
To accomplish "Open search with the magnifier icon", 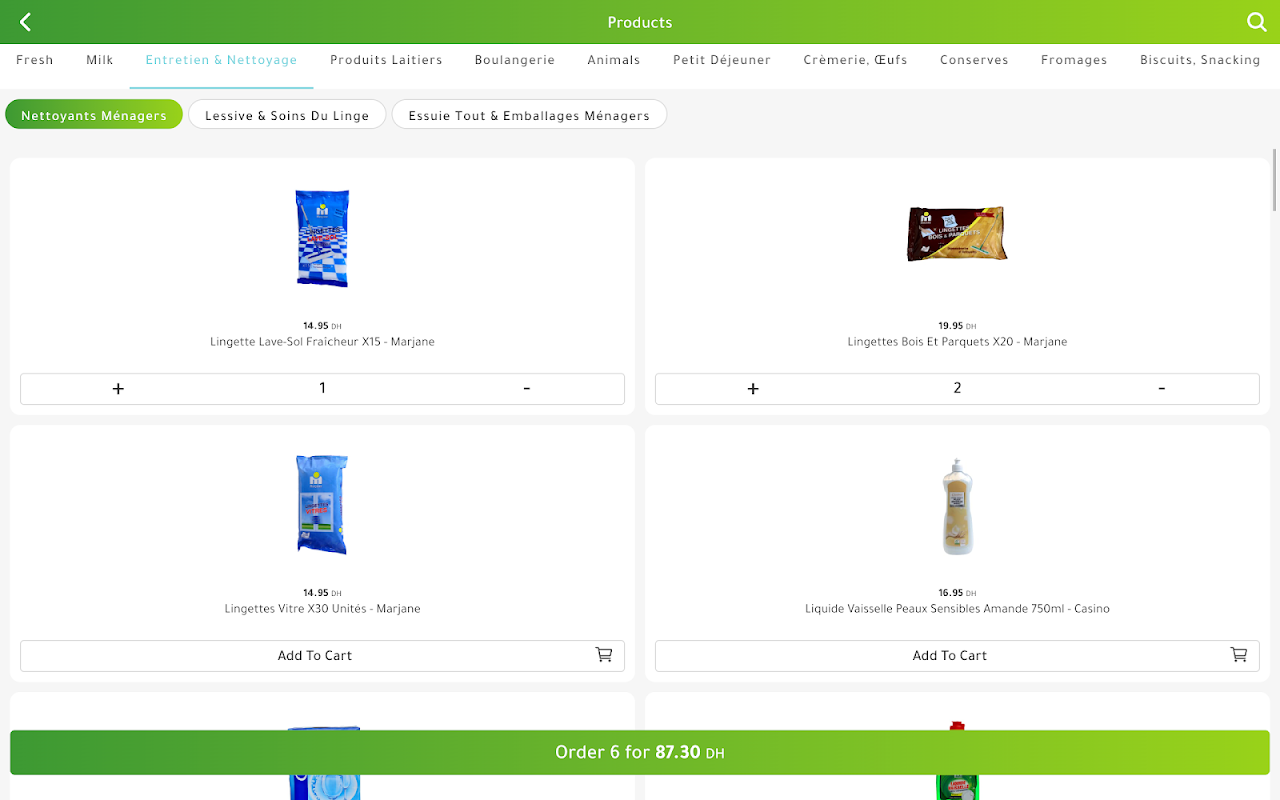I will pyautogui.click(x=1257, y=22).
